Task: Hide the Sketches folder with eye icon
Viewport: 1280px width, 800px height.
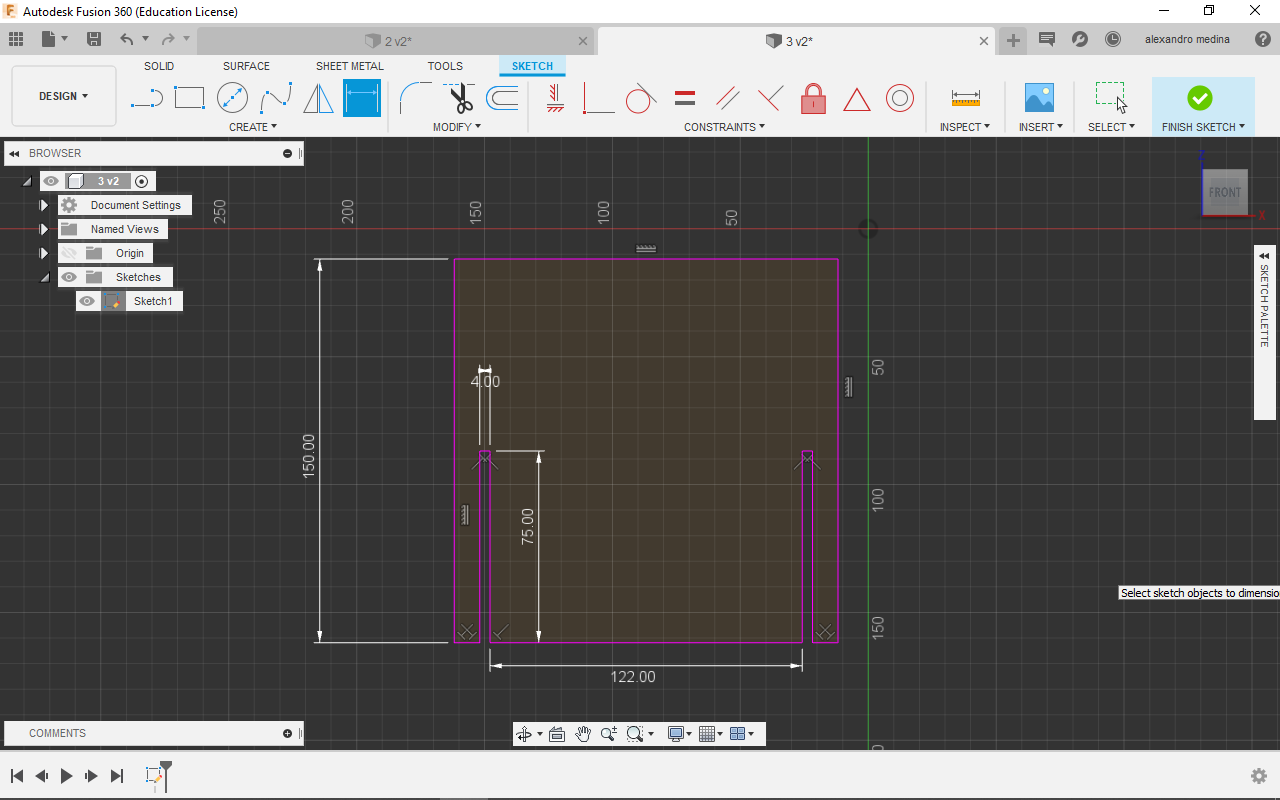Action: (69, 277)
